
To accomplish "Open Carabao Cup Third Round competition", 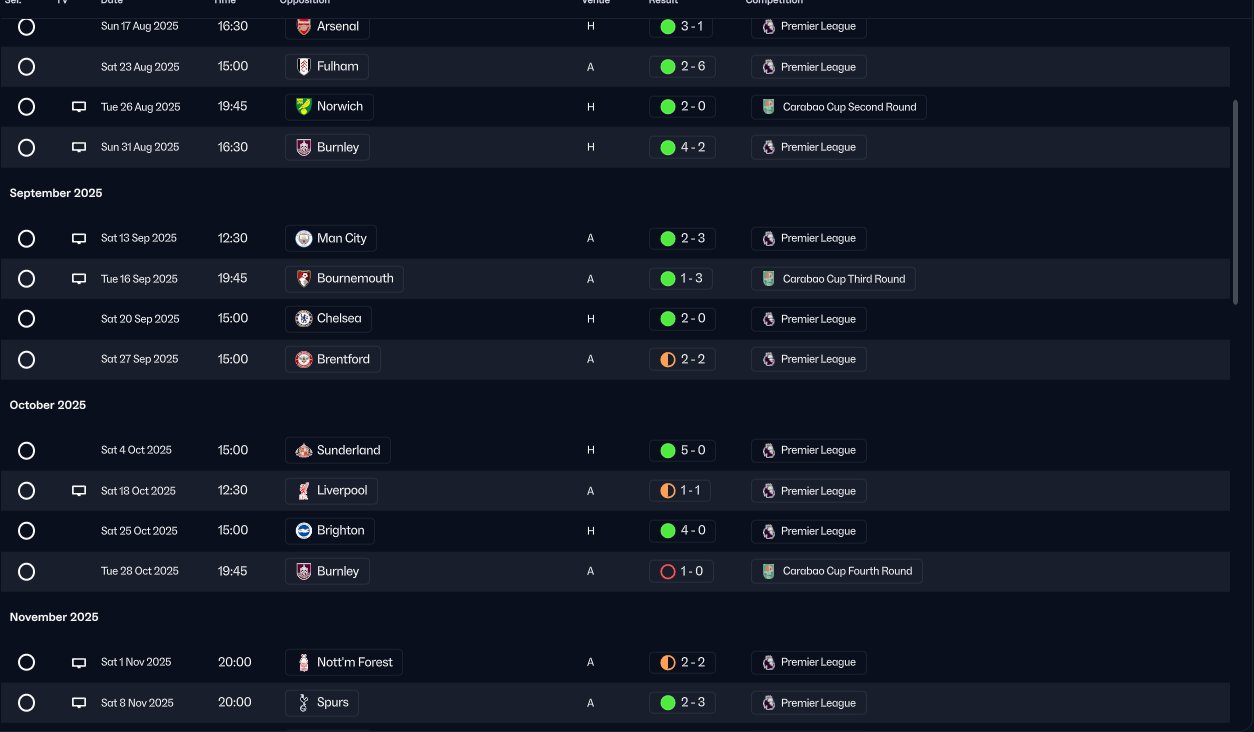I will pos(833,279).
